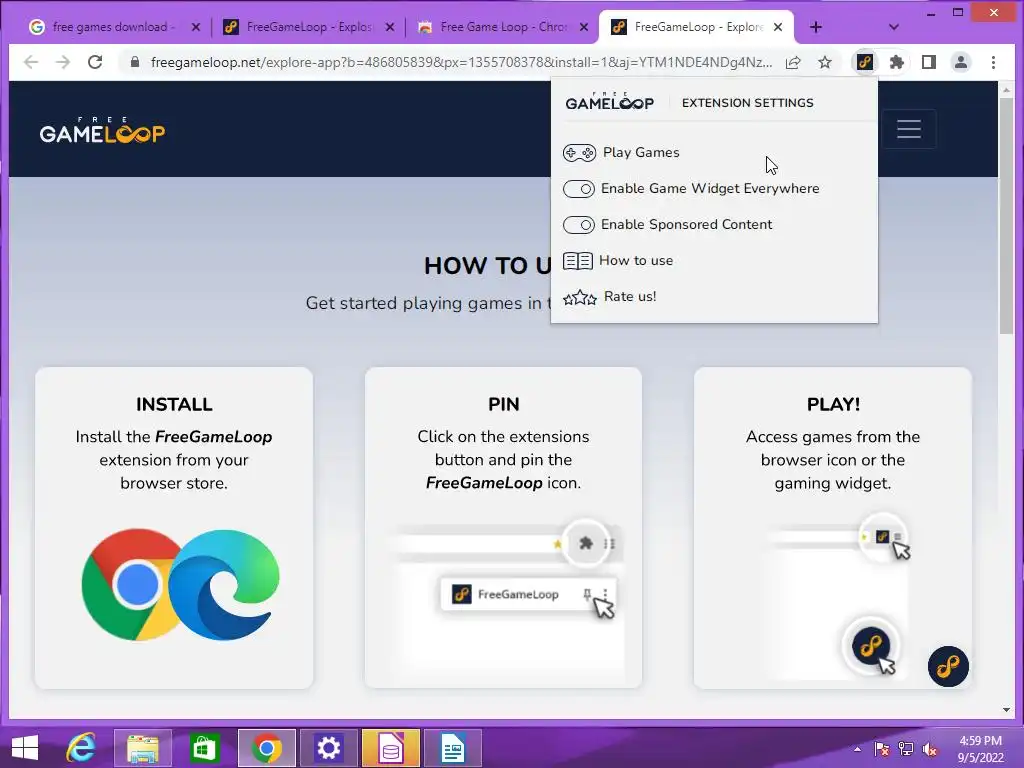The image size is (1024, 768).
Task: Go forward with the forward arrow
Action: [63, 62]
